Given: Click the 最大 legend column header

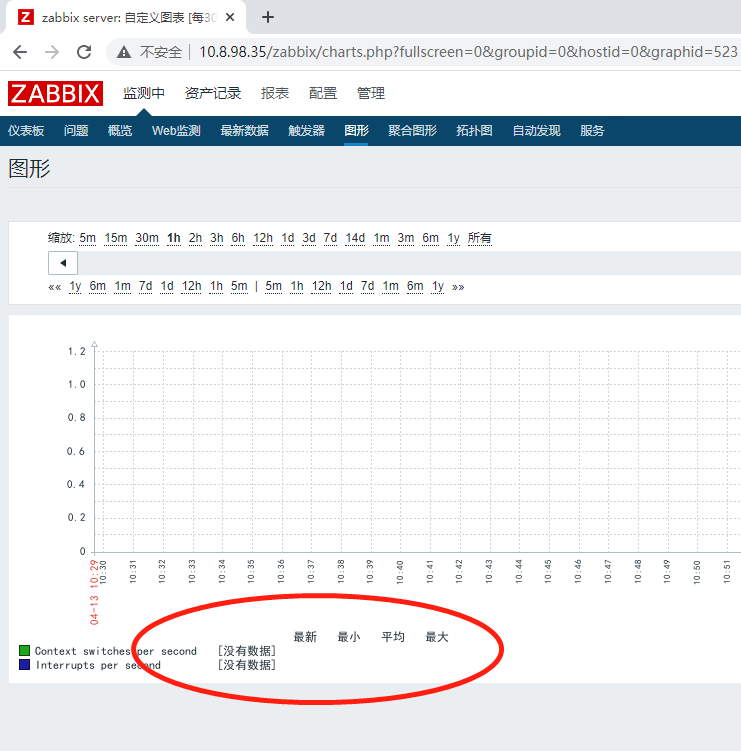Looking at the screenshot, I should pos(437,637).
